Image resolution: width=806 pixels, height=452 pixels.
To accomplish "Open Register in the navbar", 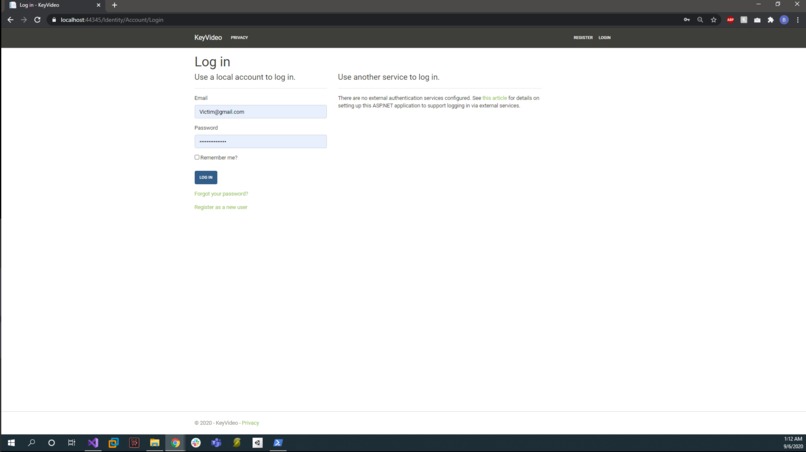I will coord(583,38).
